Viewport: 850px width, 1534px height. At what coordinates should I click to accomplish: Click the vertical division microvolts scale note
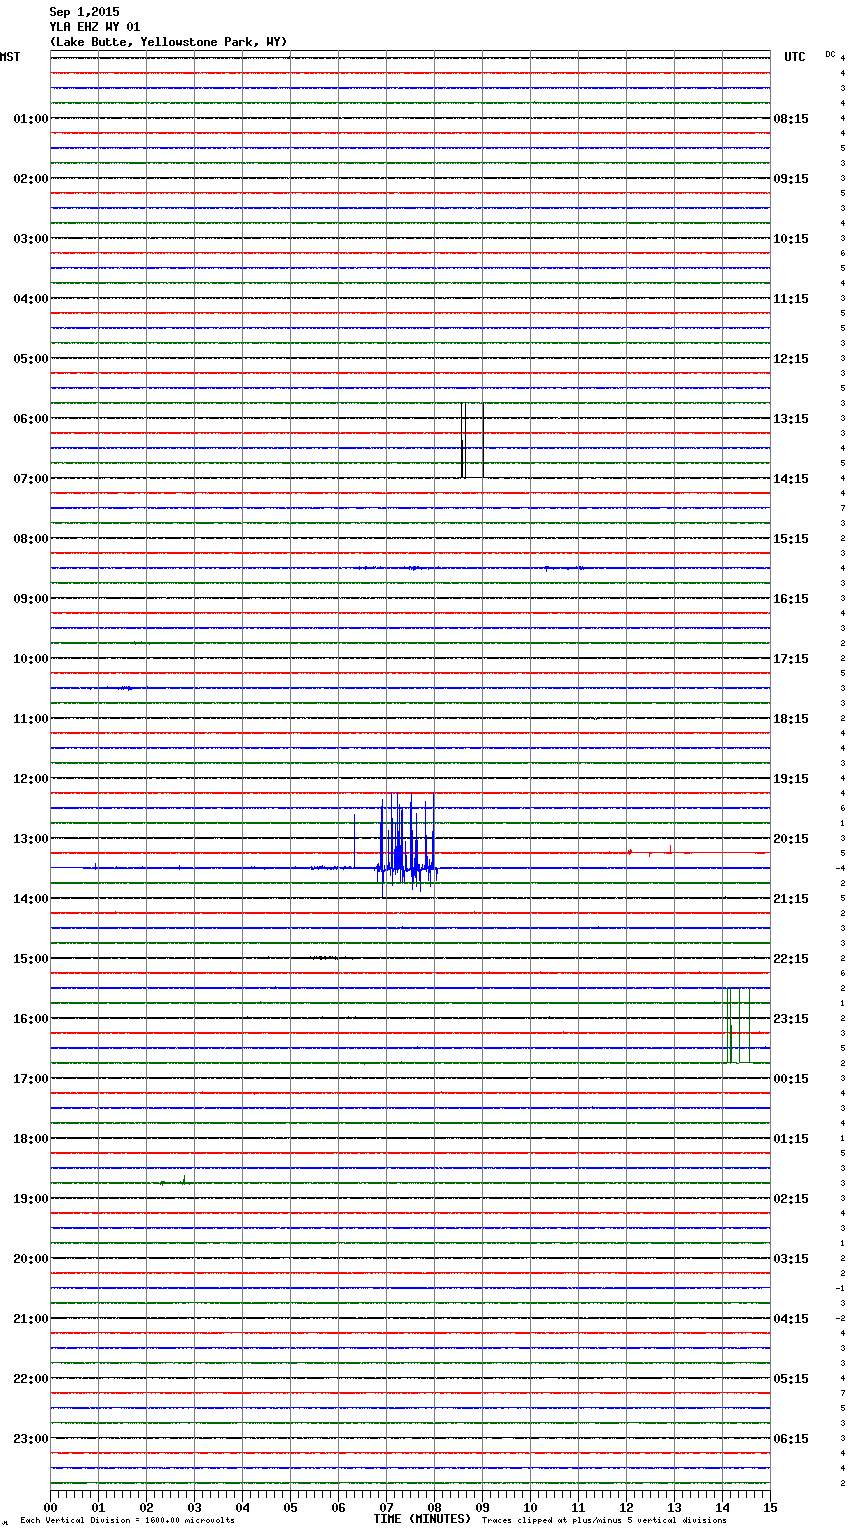[x=127, y=1521]
